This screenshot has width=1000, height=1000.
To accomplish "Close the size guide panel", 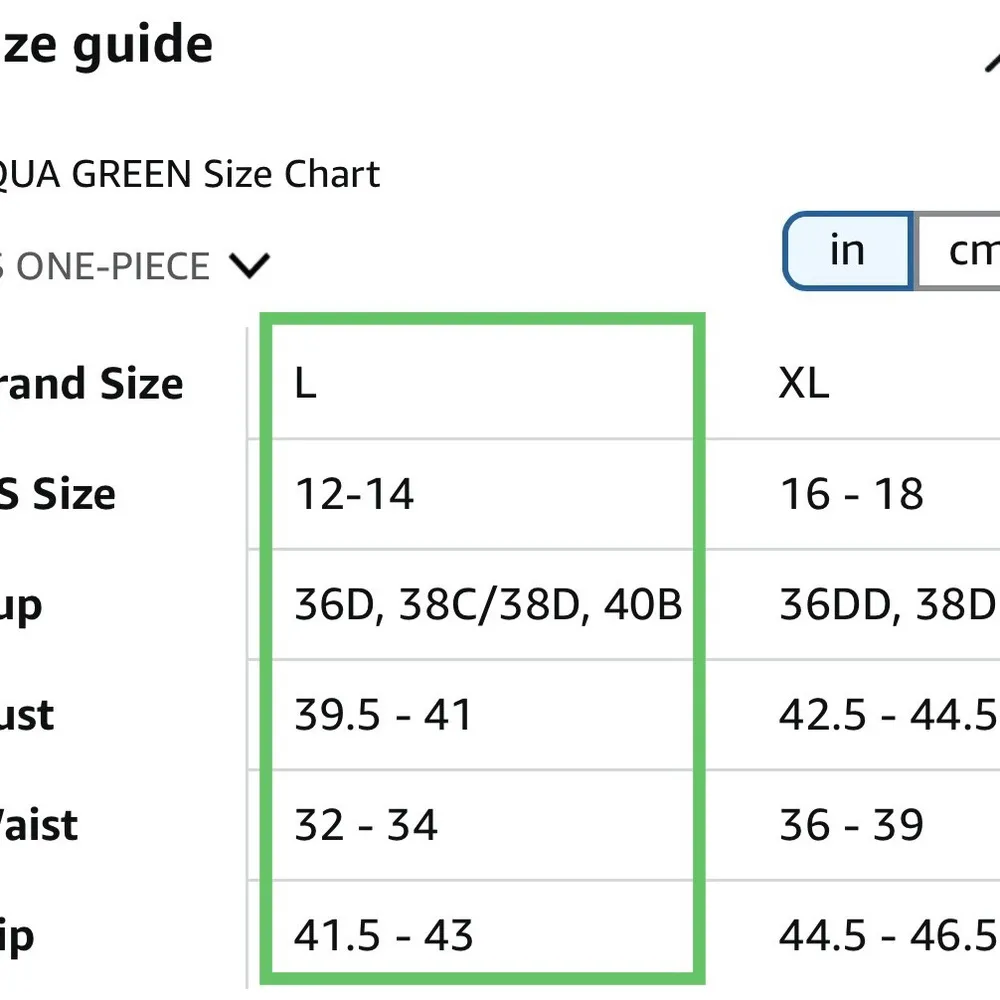I will pos(990,58).
